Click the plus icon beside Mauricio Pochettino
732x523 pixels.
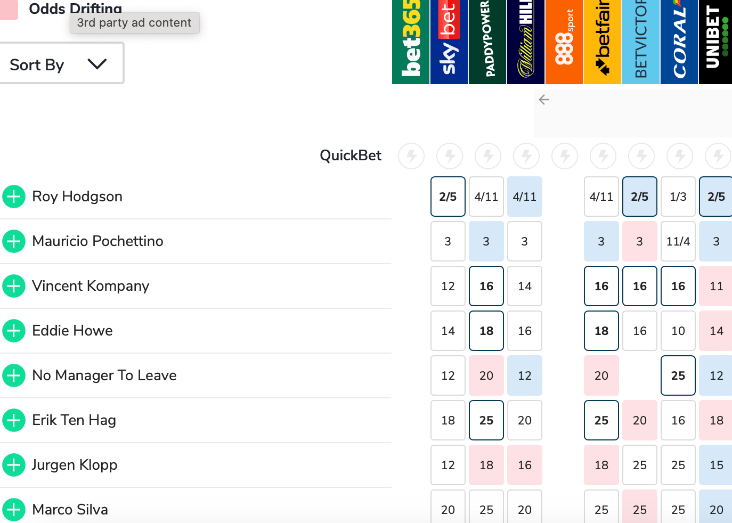click(13, 242)
